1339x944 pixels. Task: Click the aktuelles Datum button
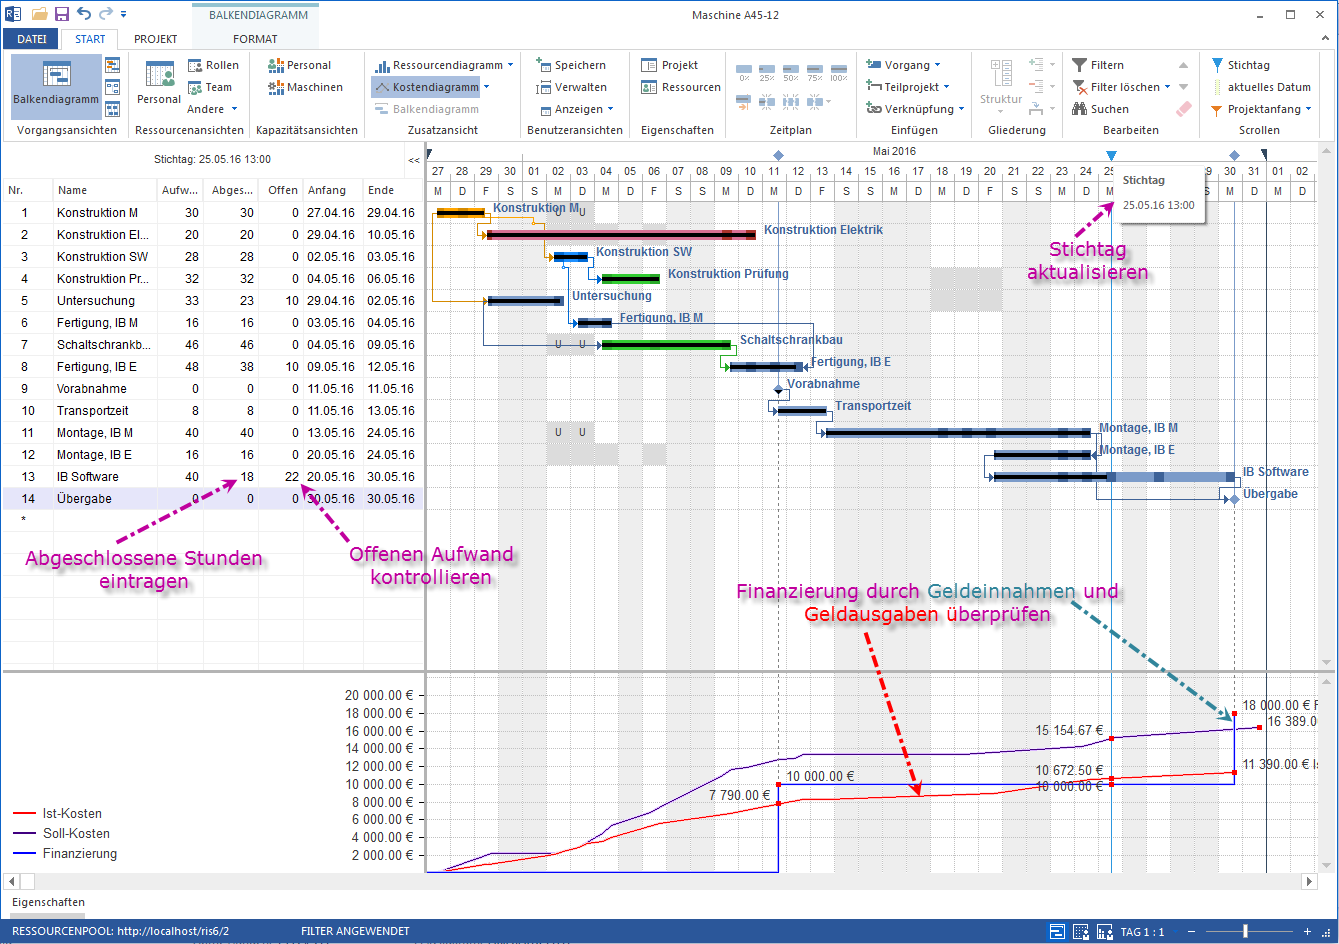point(1262,87)
